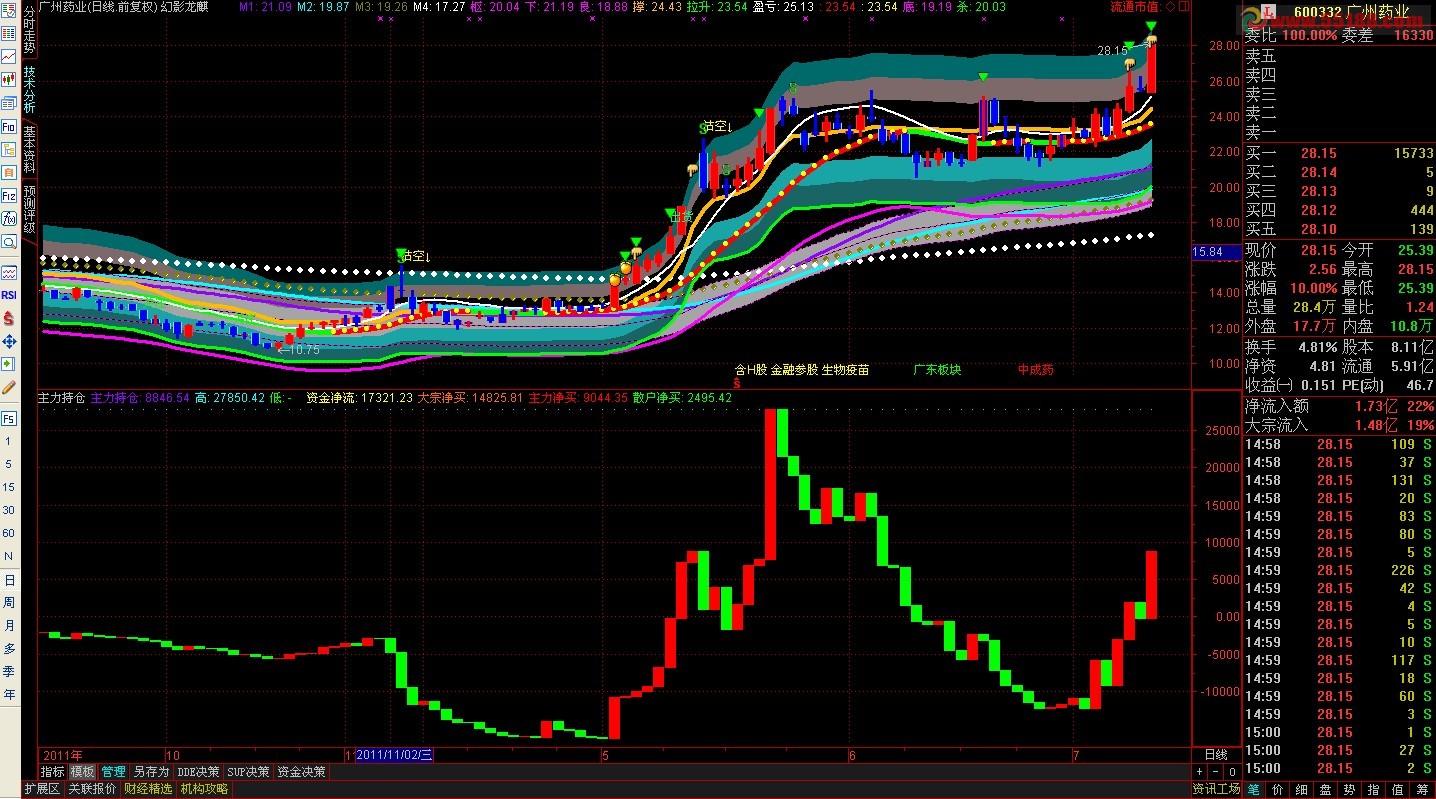
Task: Switch to the 模板 tab
Action: pos(82,772)
